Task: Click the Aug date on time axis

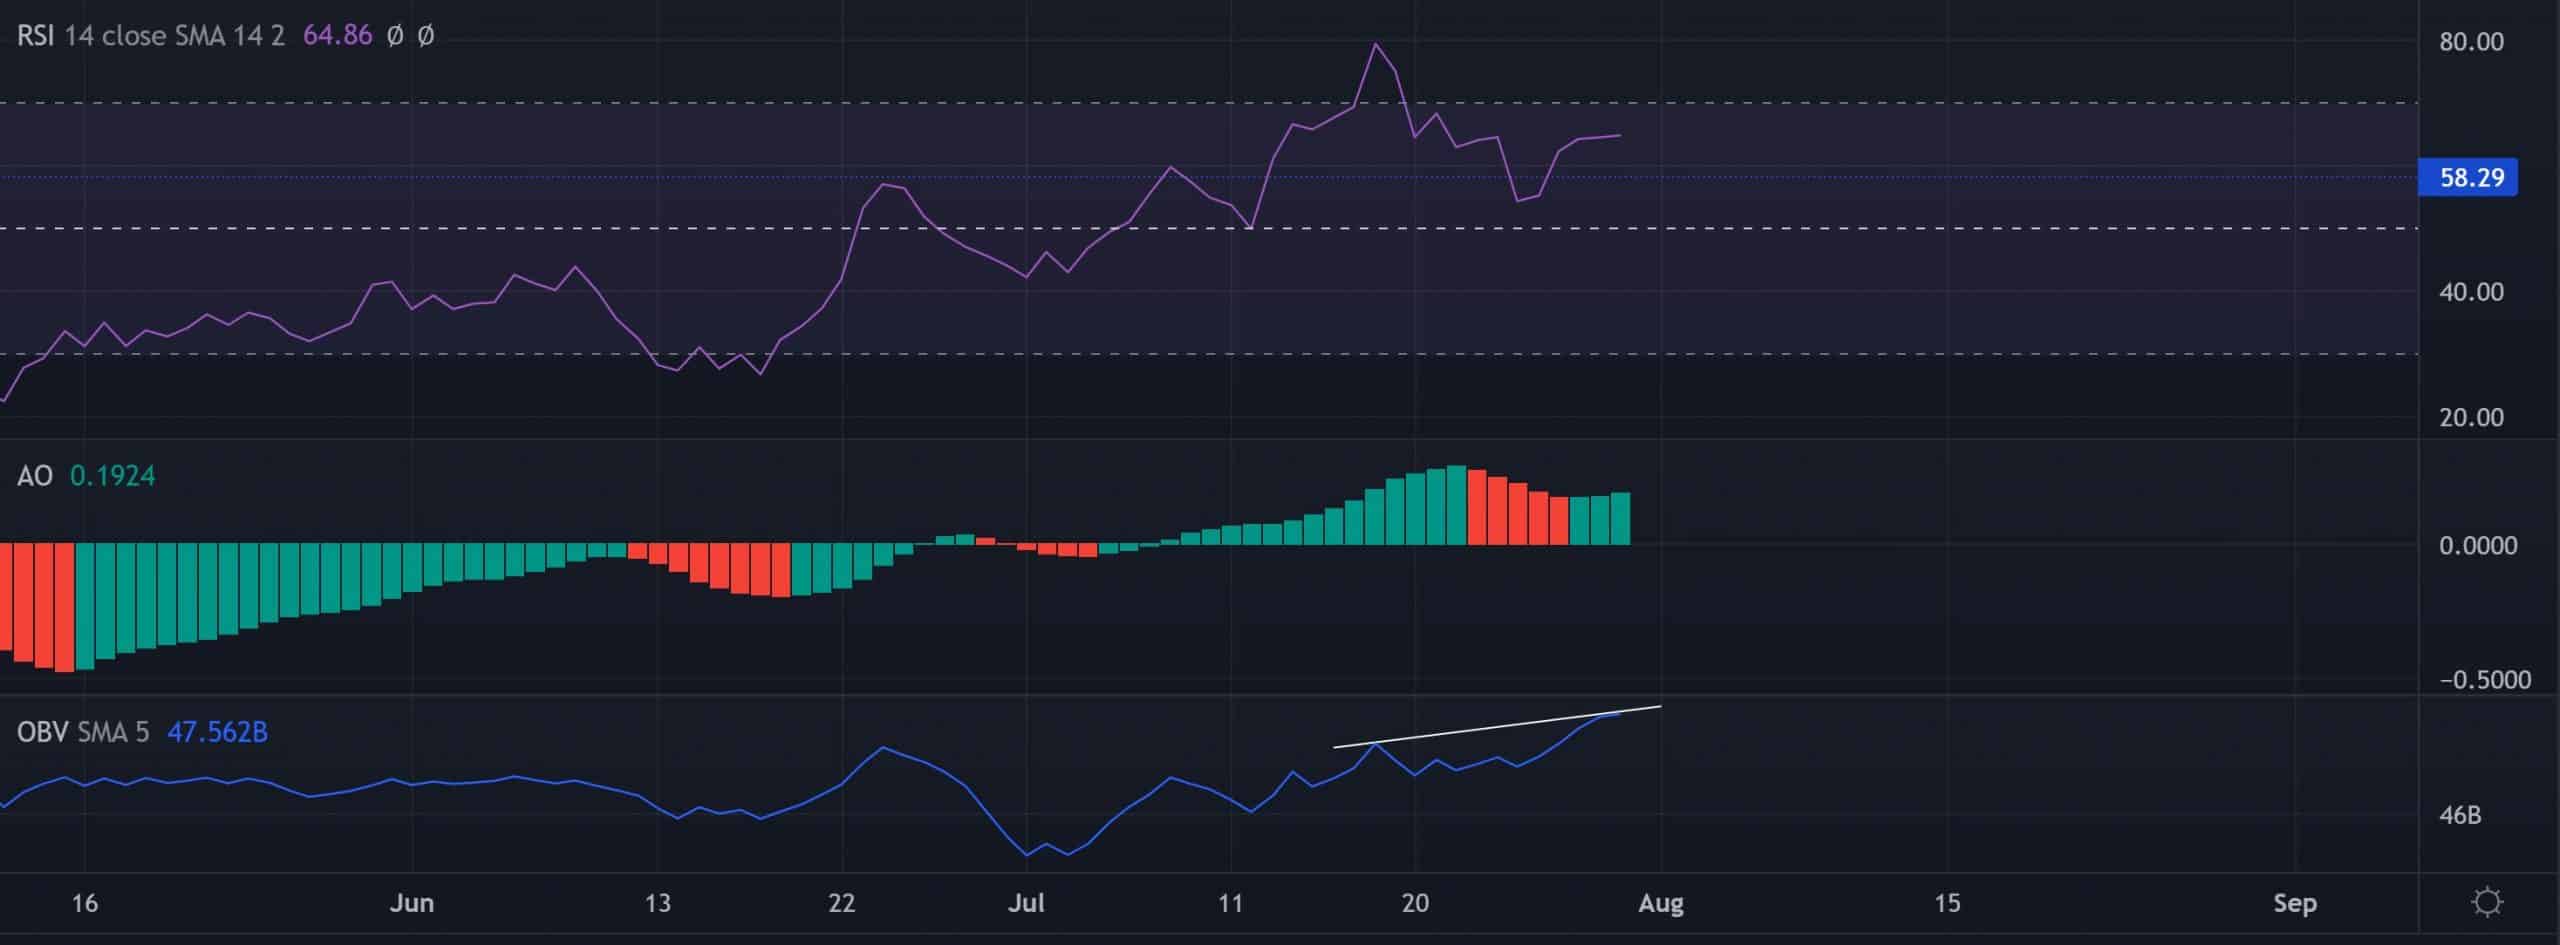Action: tap(1661, 904)
